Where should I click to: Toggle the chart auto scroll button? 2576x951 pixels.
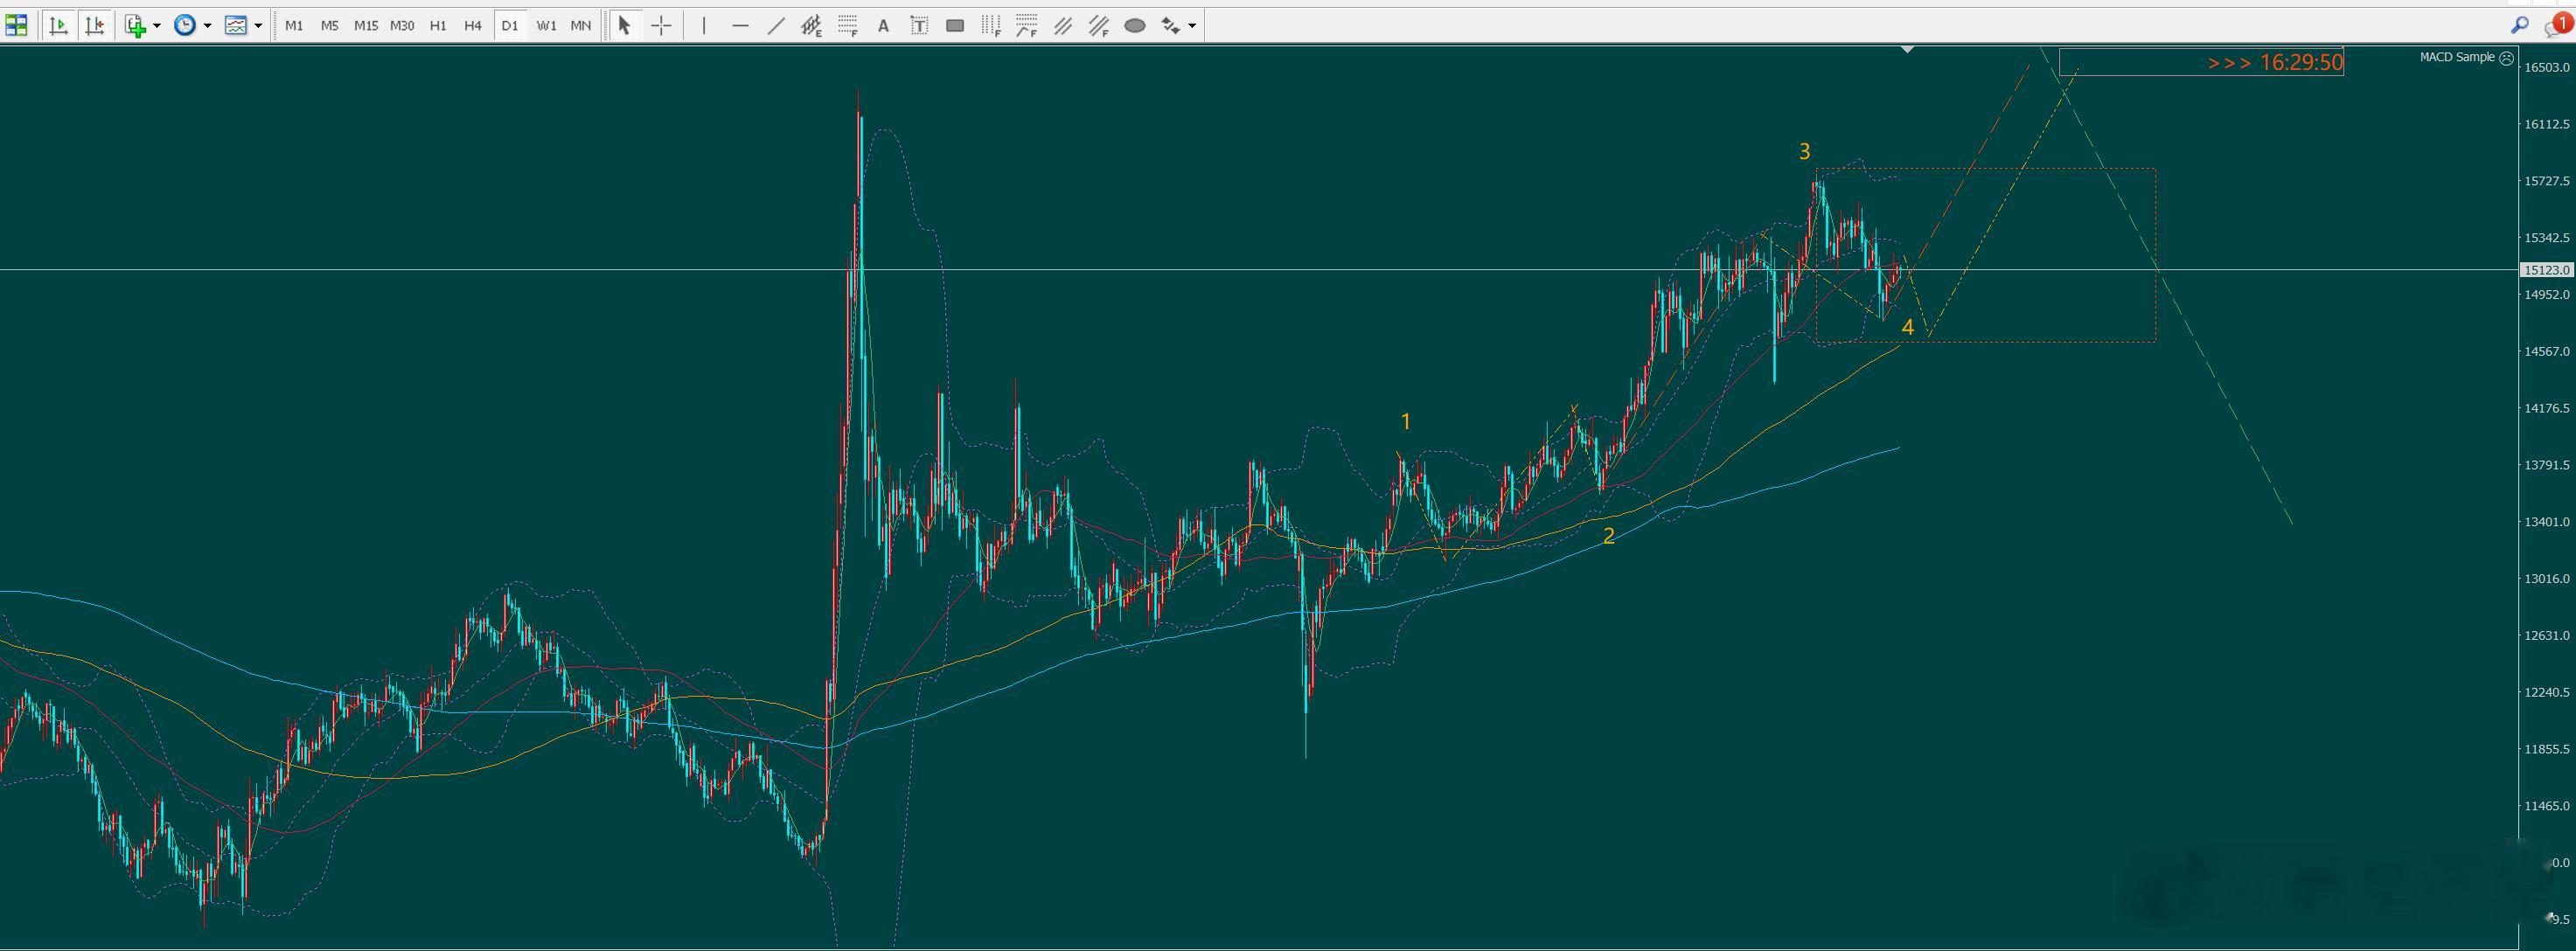pyautogui.click(x=59, y=26)
